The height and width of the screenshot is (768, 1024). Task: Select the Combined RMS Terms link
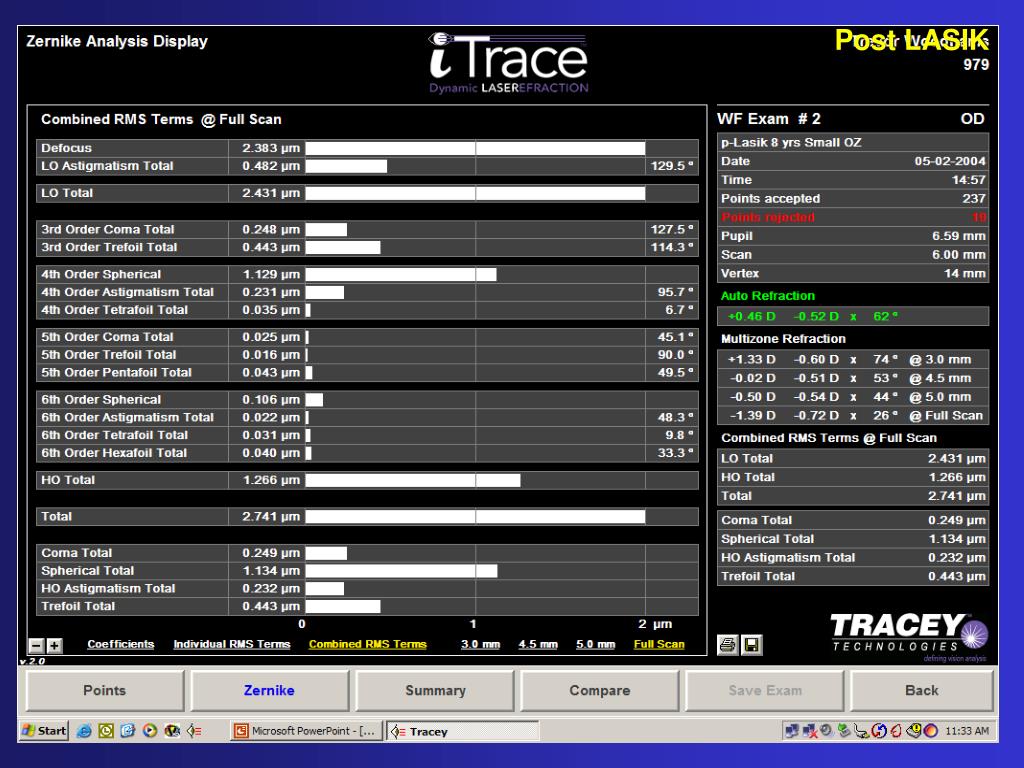[x=368, y=644]
